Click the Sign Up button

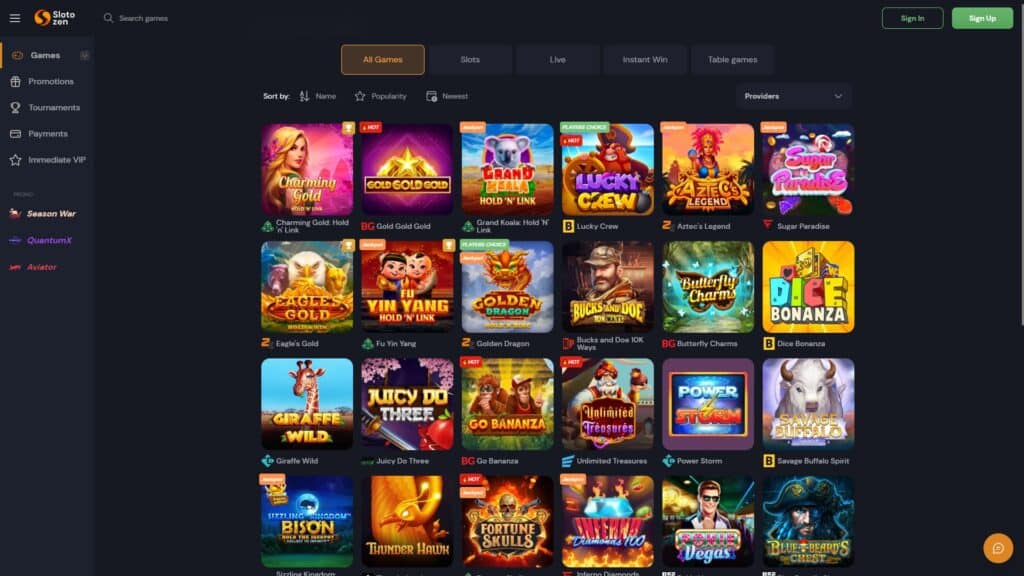coord(982,18)
